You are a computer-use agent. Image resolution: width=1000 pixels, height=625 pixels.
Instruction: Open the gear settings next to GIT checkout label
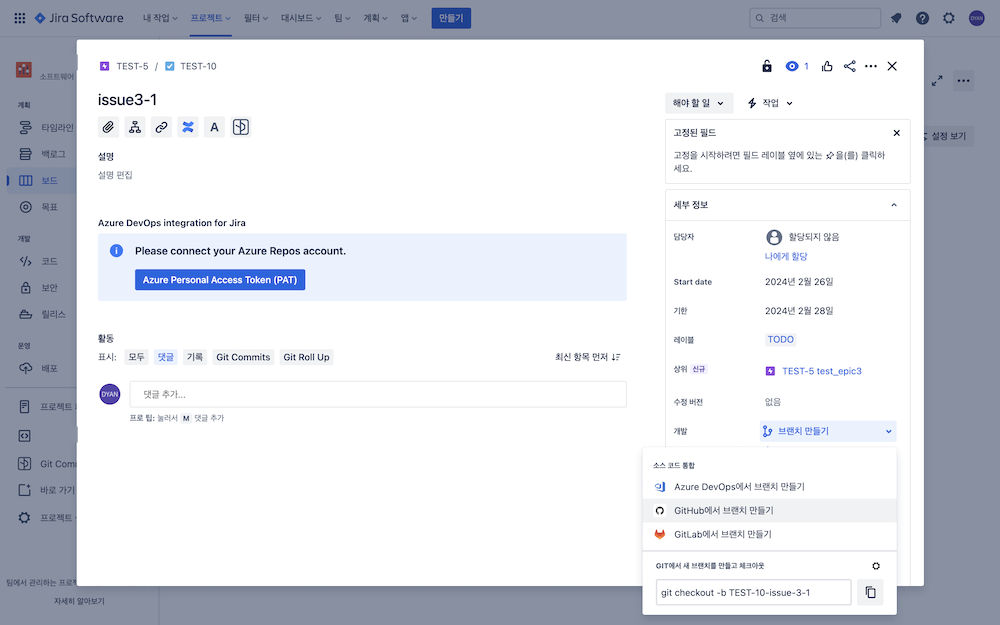click(876, 566)
